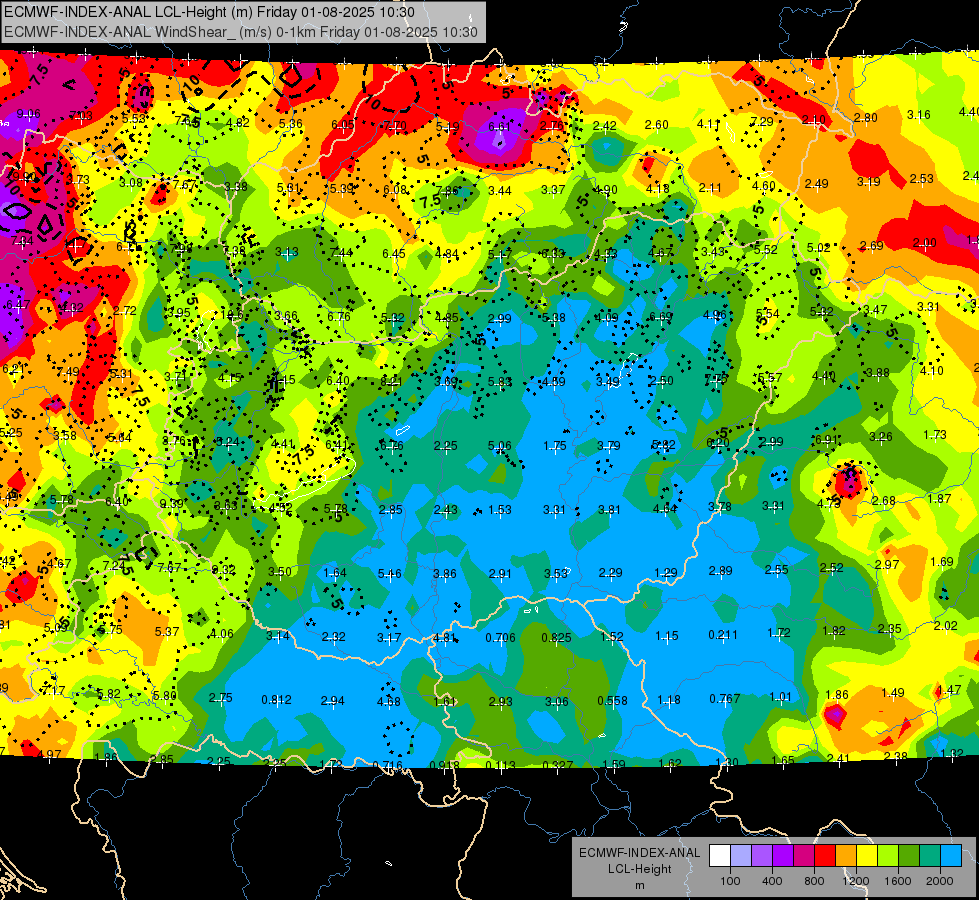Image resolution: width=979 pixels, height=900 pixels.
Task: Click the wind shear value 0.767
Action: tap(725, 699)
